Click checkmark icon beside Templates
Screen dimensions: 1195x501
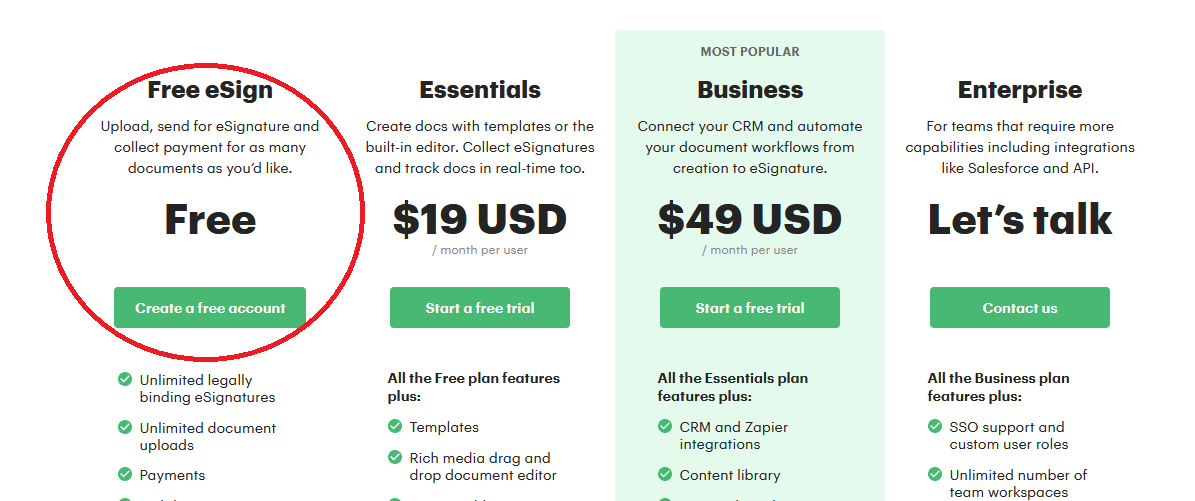395,426
